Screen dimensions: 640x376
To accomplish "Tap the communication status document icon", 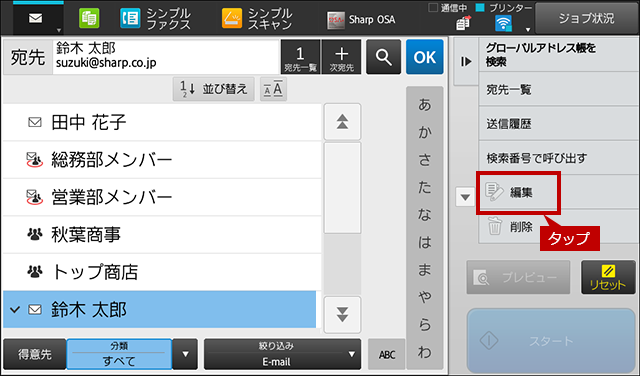I will pos(463,23).
